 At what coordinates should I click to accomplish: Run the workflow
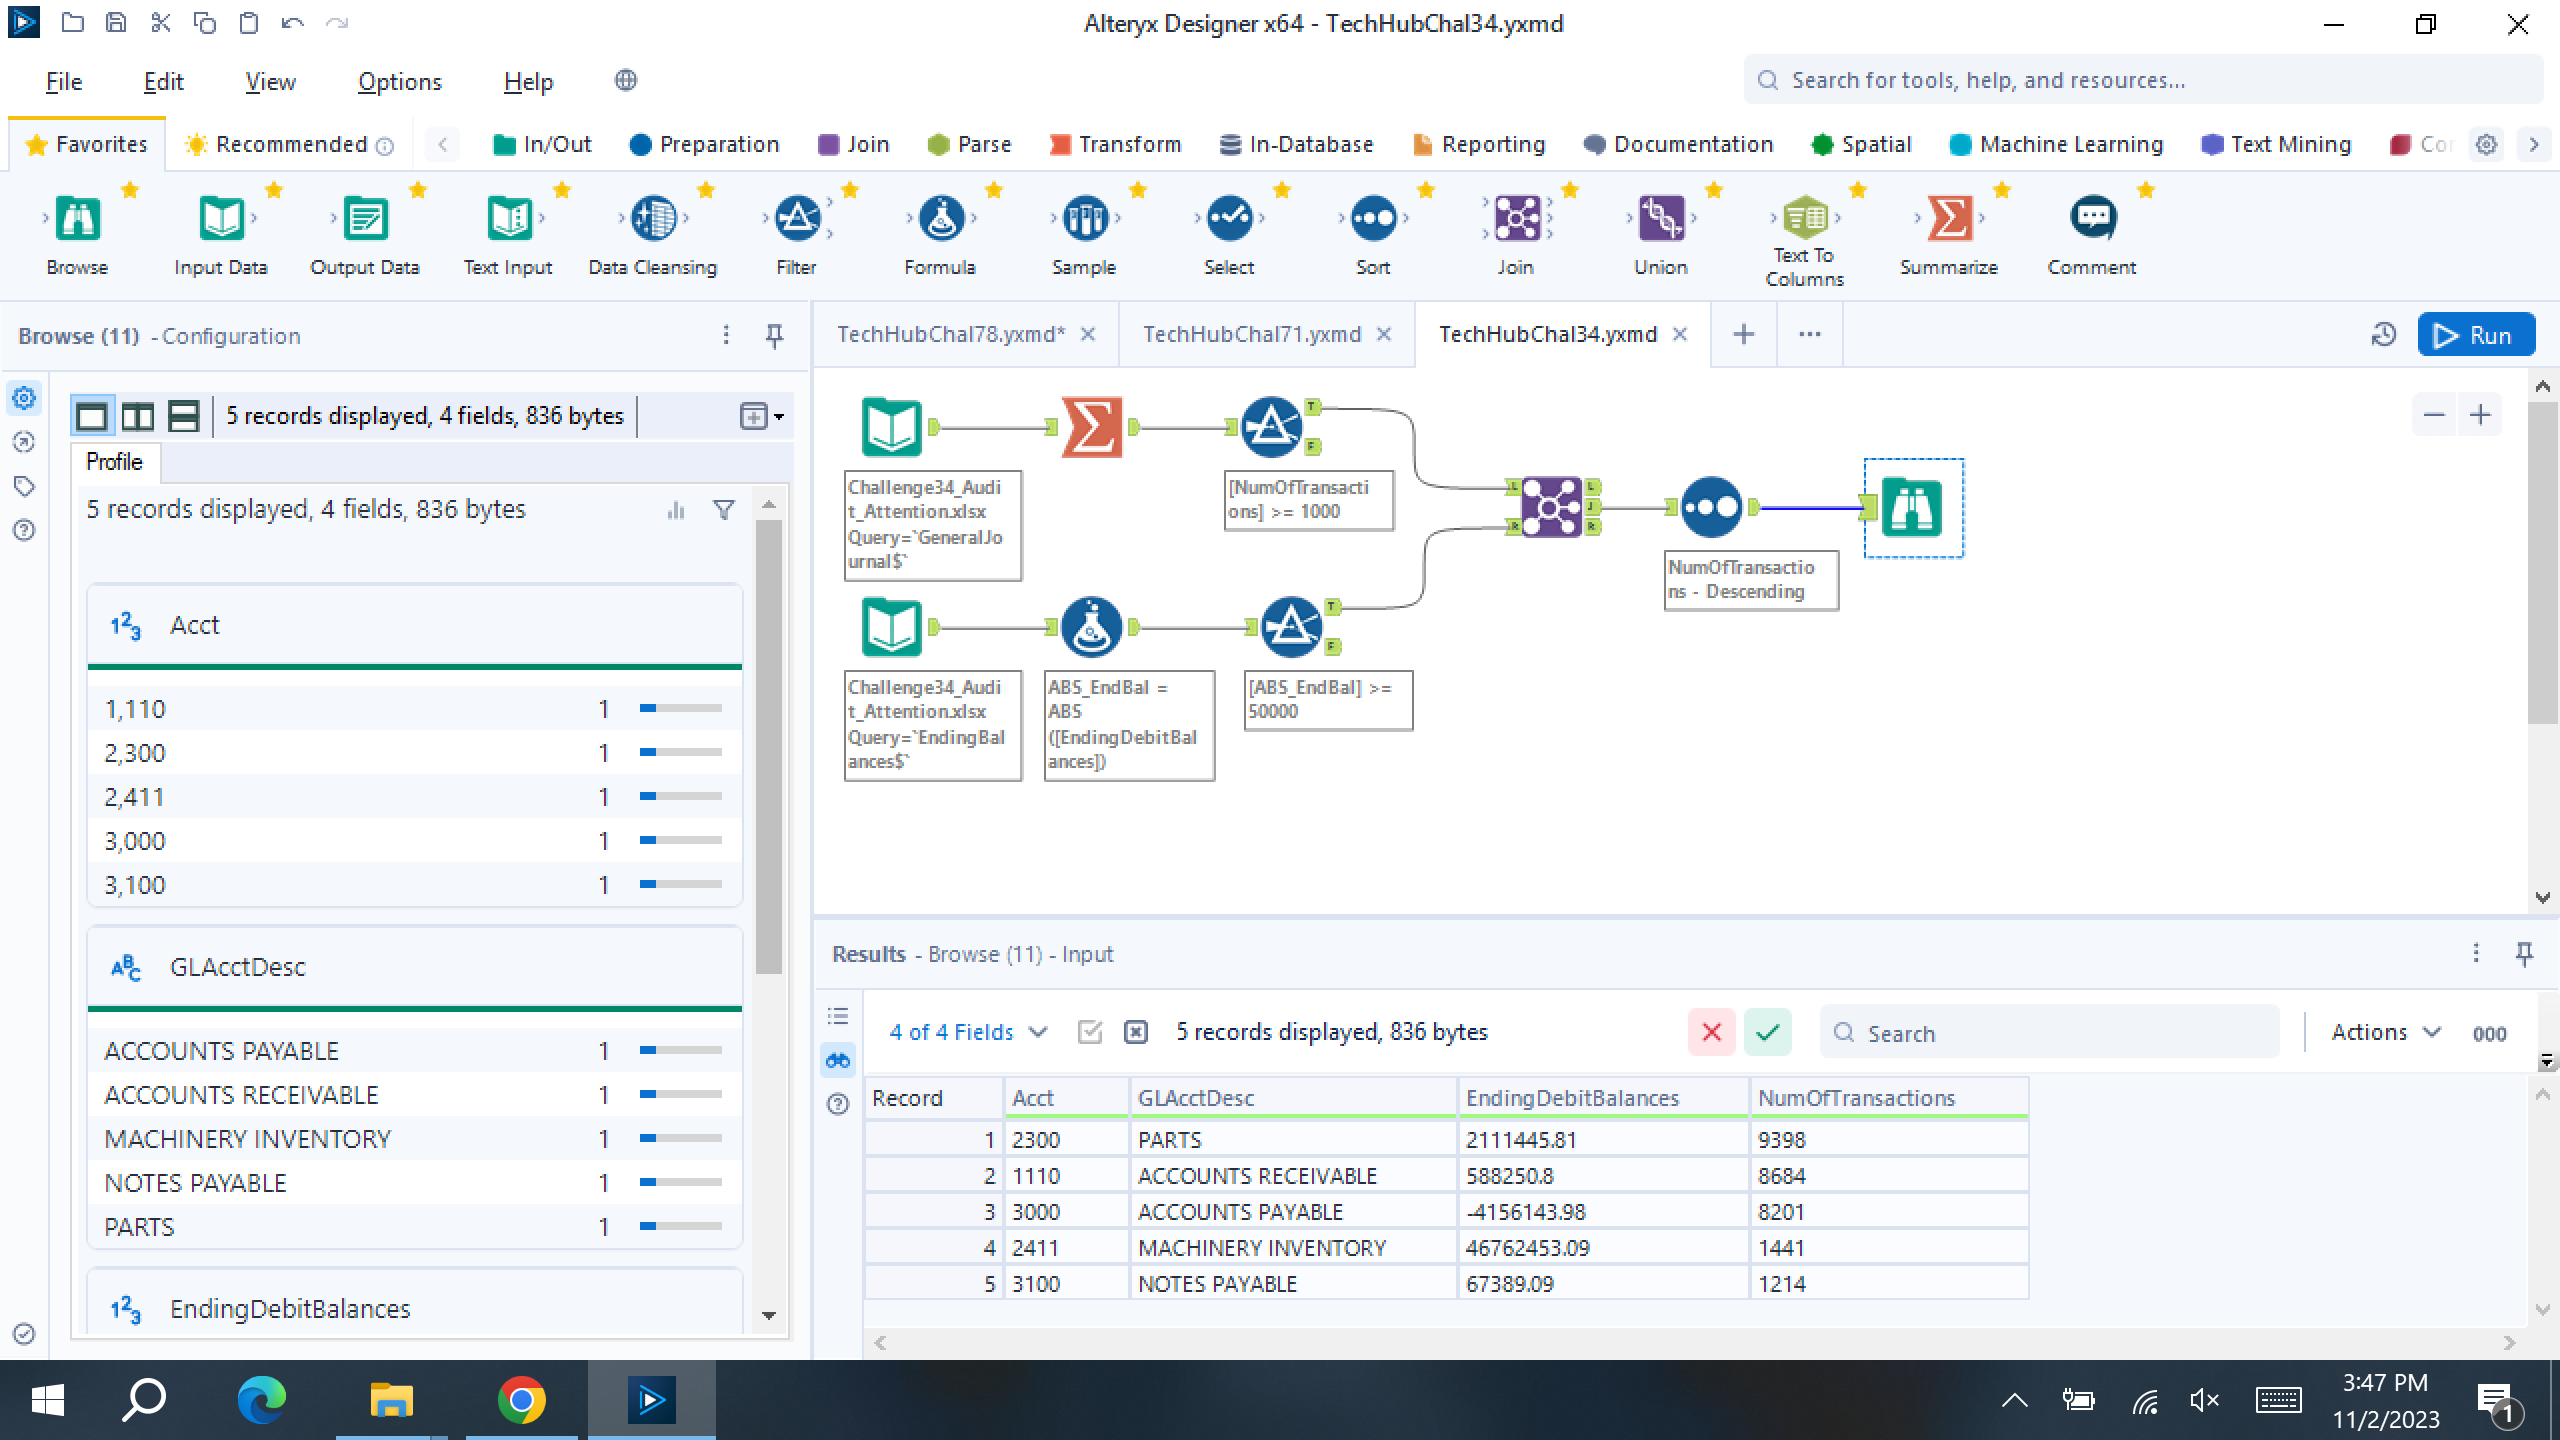click(x=2475, y=335)
